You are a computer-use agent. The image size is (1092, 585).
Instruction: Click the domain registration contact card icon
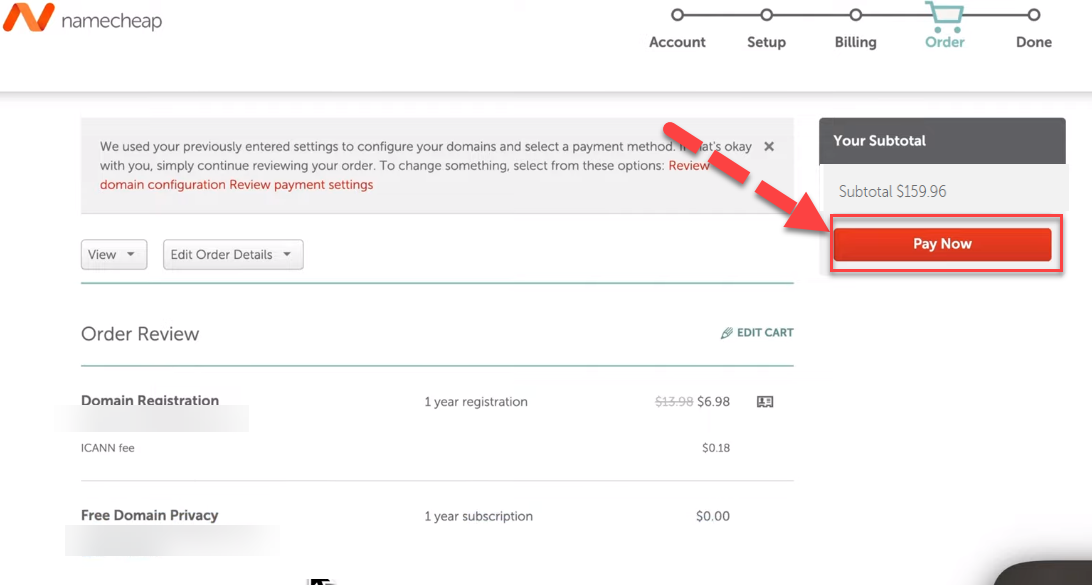765,402
